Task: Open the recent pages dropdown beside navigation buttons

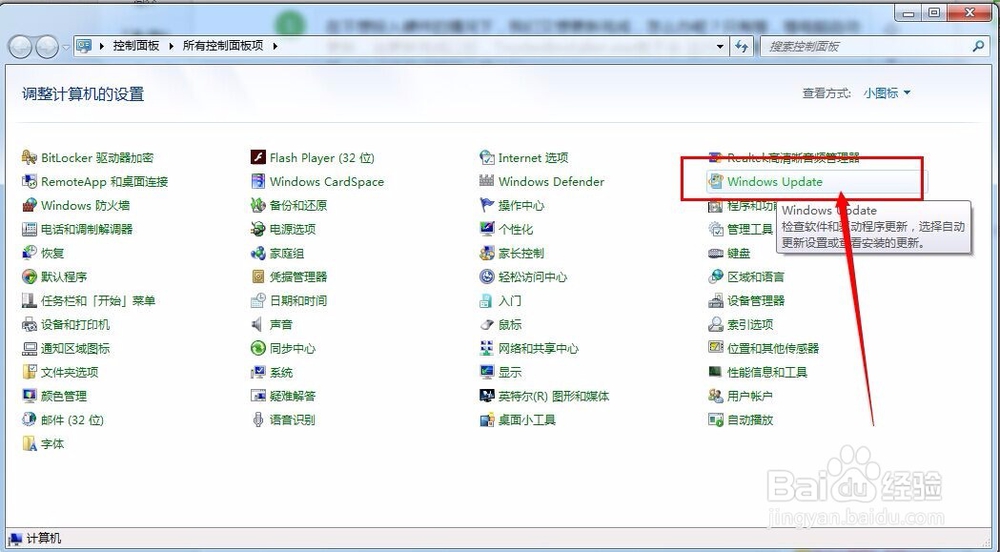Action: 66,47
